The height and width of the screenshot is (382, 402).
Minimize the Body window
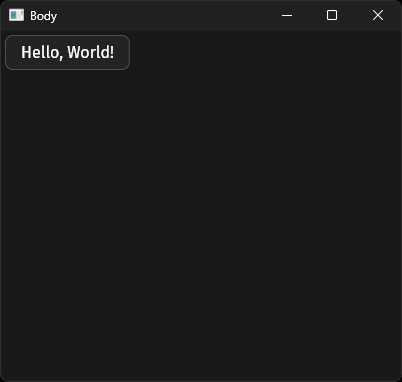click(x=287, y=15)
